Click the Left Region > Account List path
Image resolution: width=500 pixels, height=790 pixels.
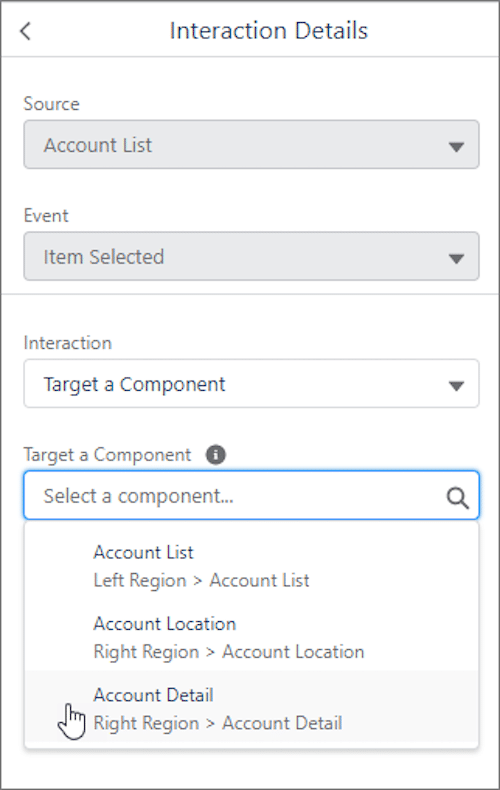[x=201, y=580]
